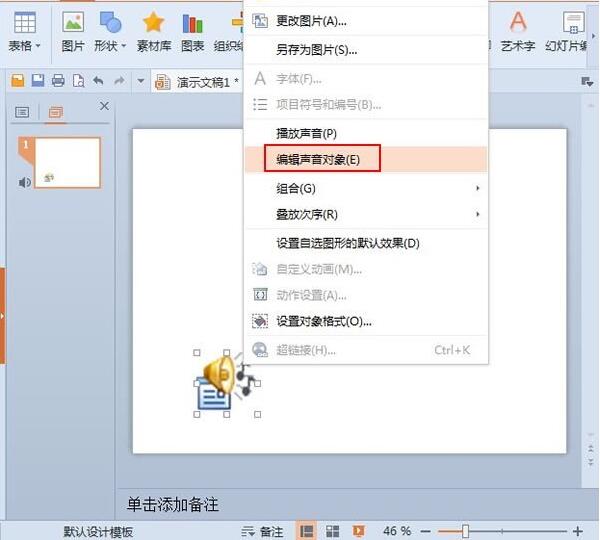Expand the 叠放次序(R) submenu
The height and width of the screenshot is (540, 600).
365,214
